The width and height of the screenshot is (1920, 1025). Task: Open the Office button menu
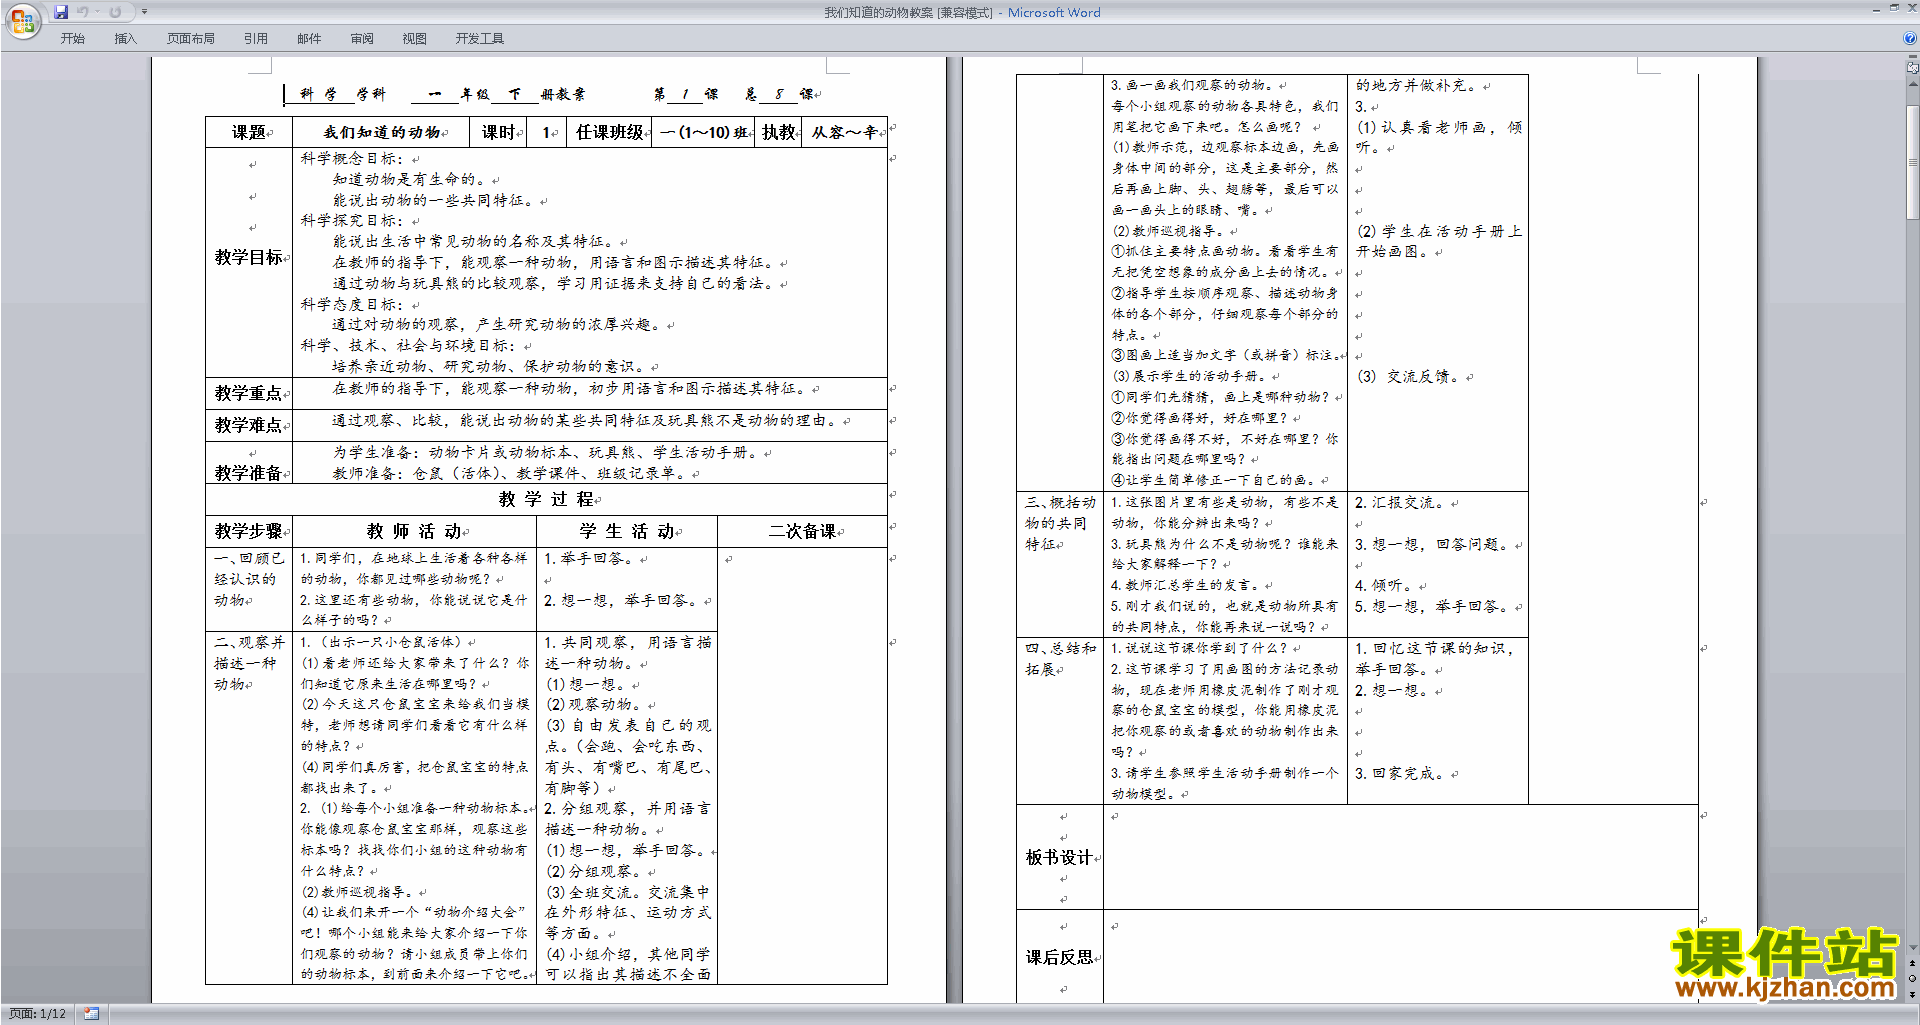(x=23, y=20)
